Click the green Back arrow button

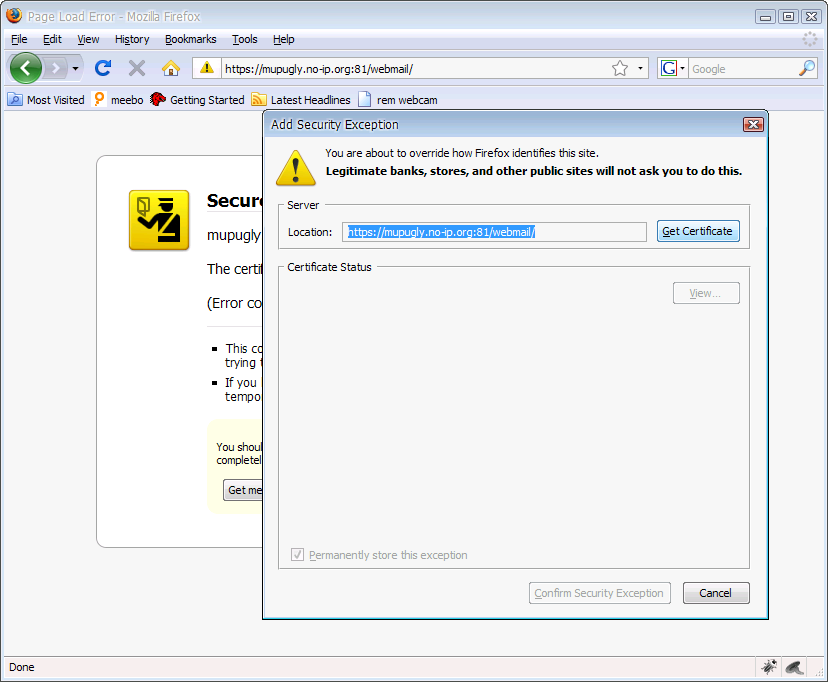tap(26, 68)
